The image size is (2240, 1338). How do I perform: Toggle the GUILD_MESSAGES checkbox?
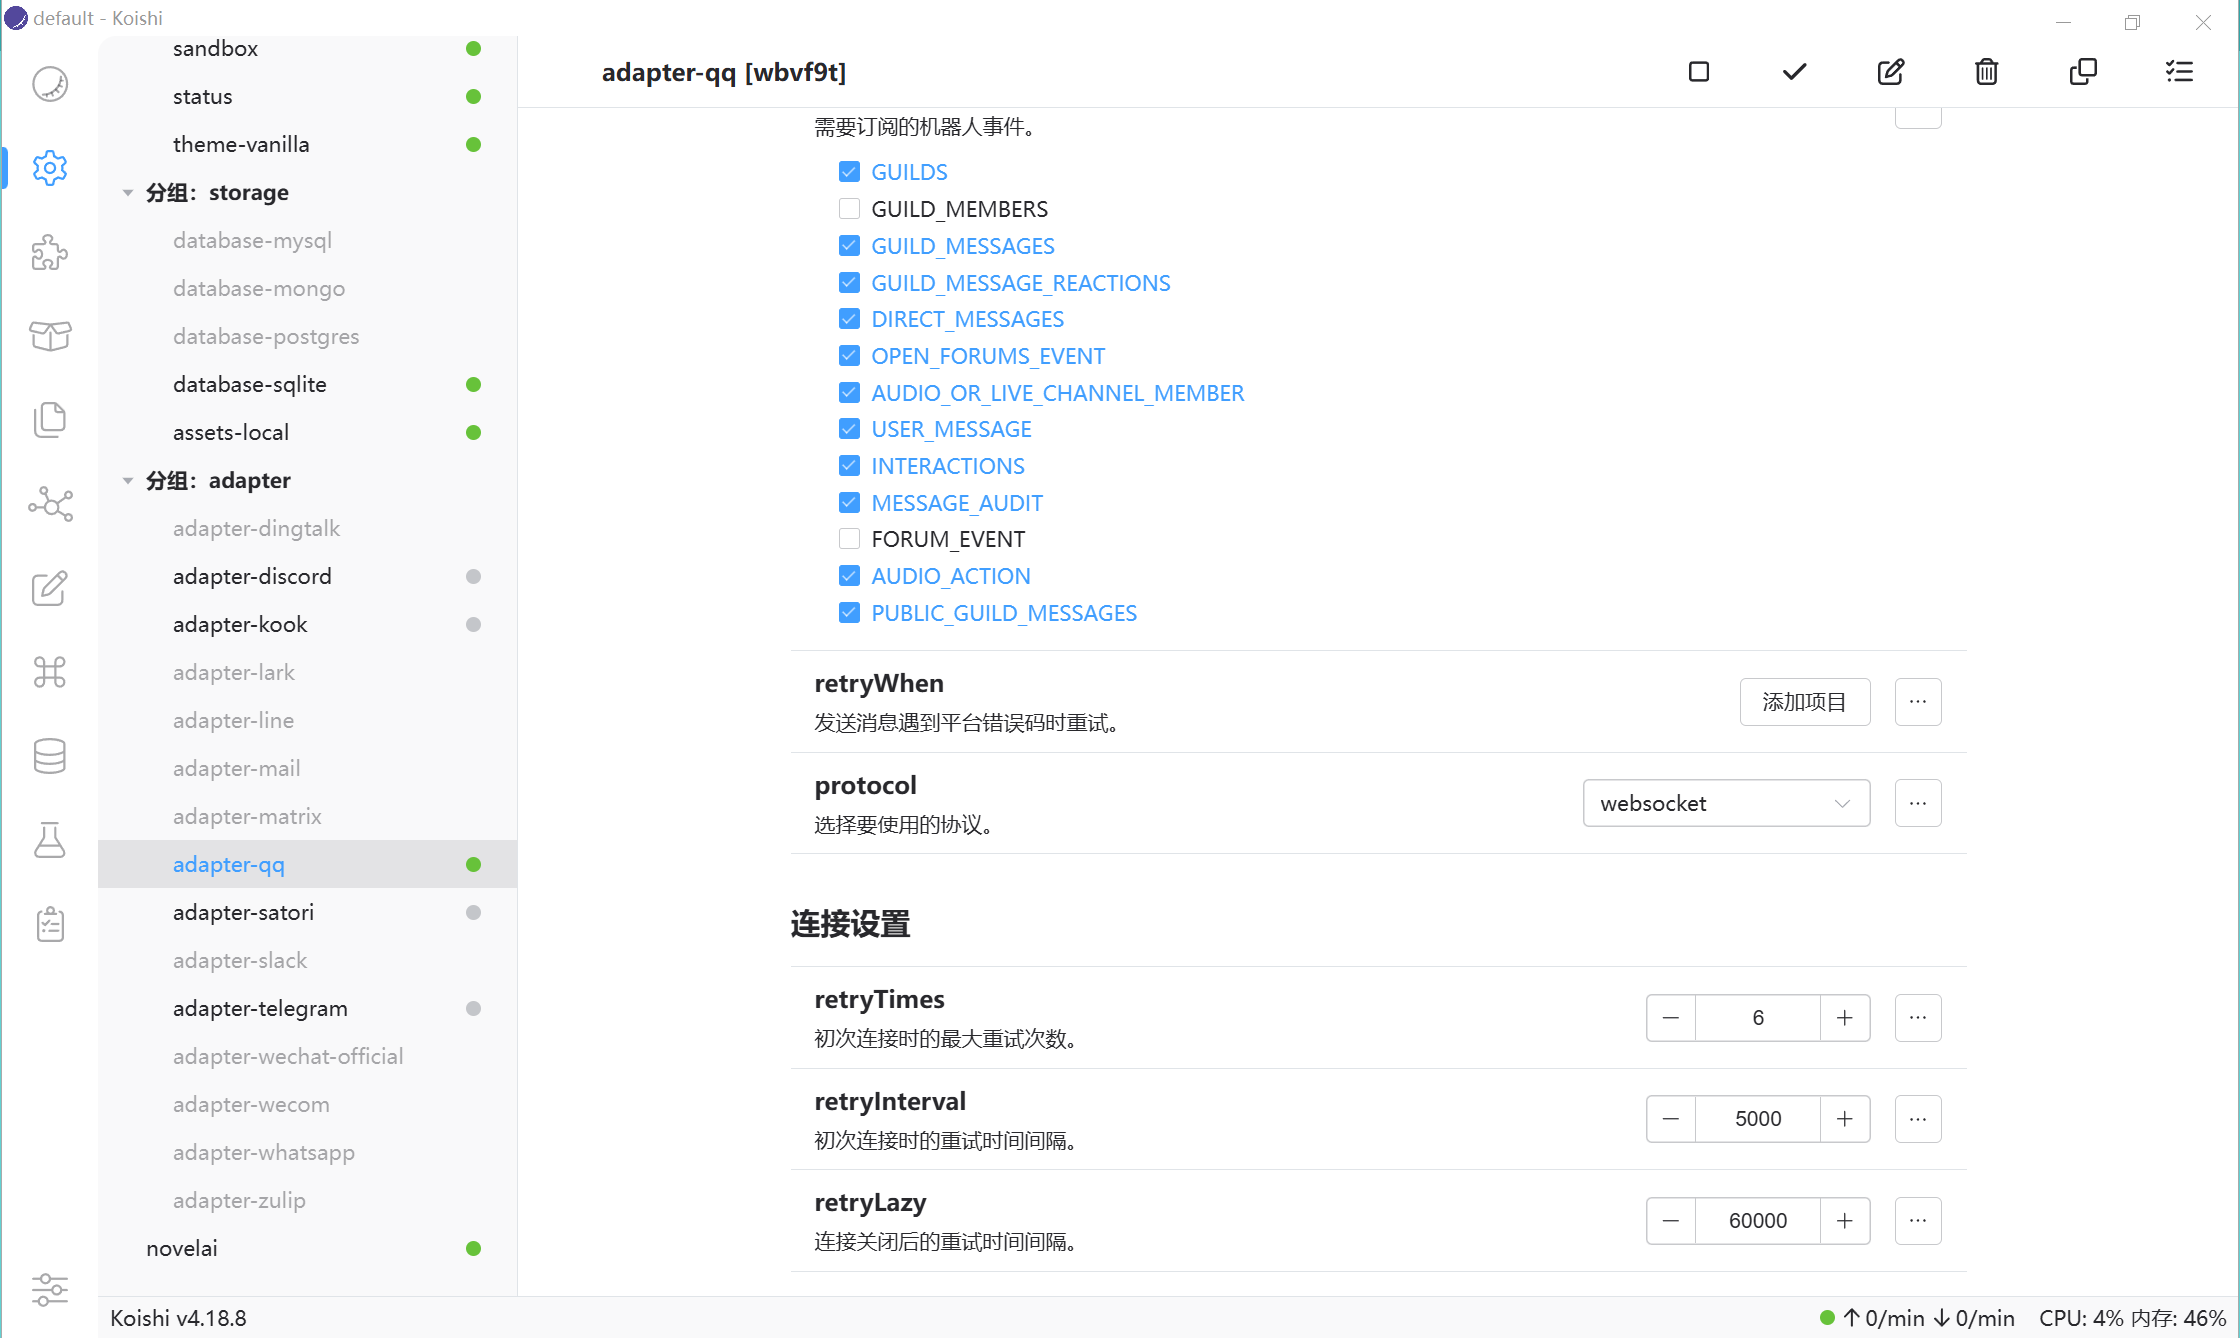[x=849, y=246]
